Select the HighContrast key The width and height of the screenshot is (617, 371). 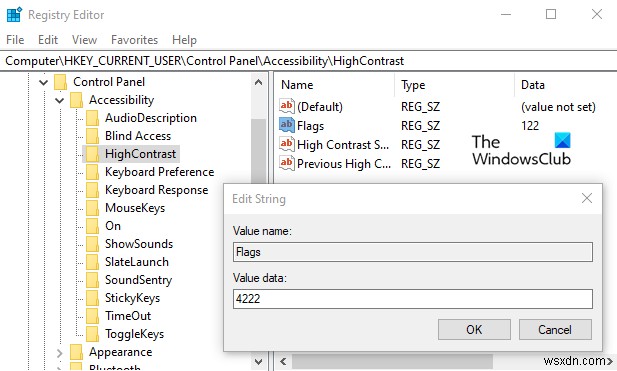tap(140, 154)
